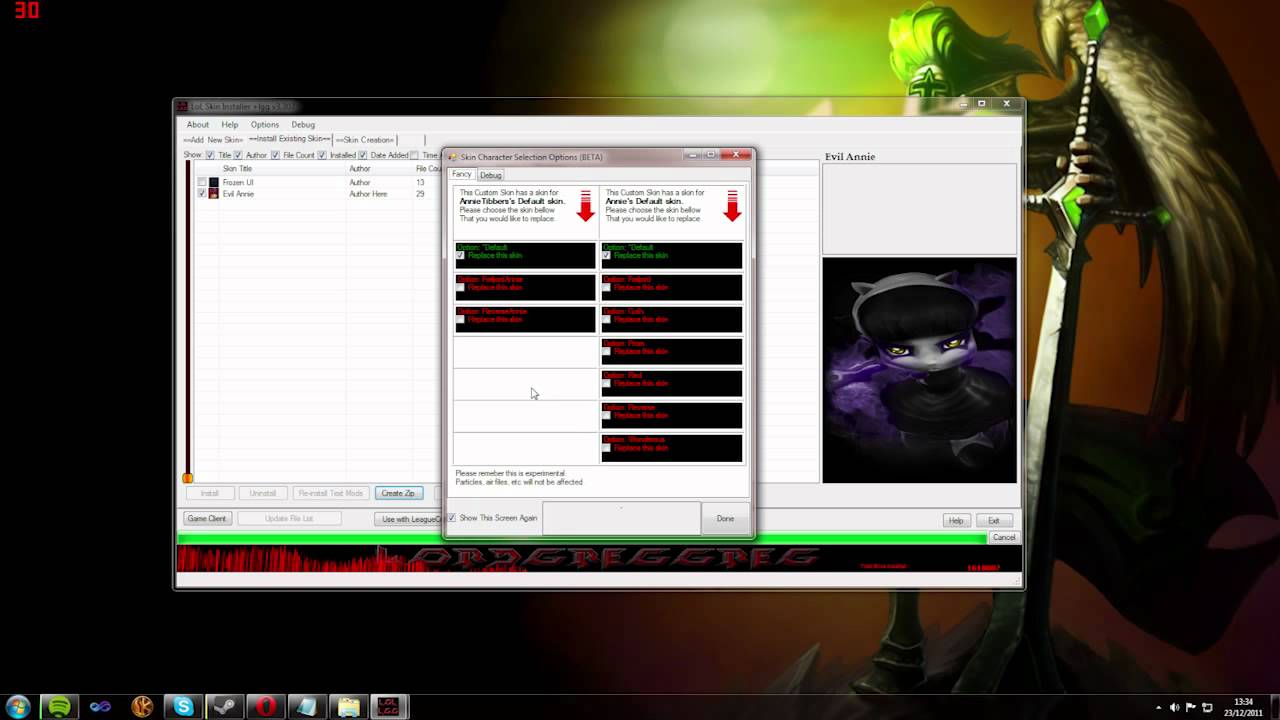Click the Uninstall button

tap(263, 493)
